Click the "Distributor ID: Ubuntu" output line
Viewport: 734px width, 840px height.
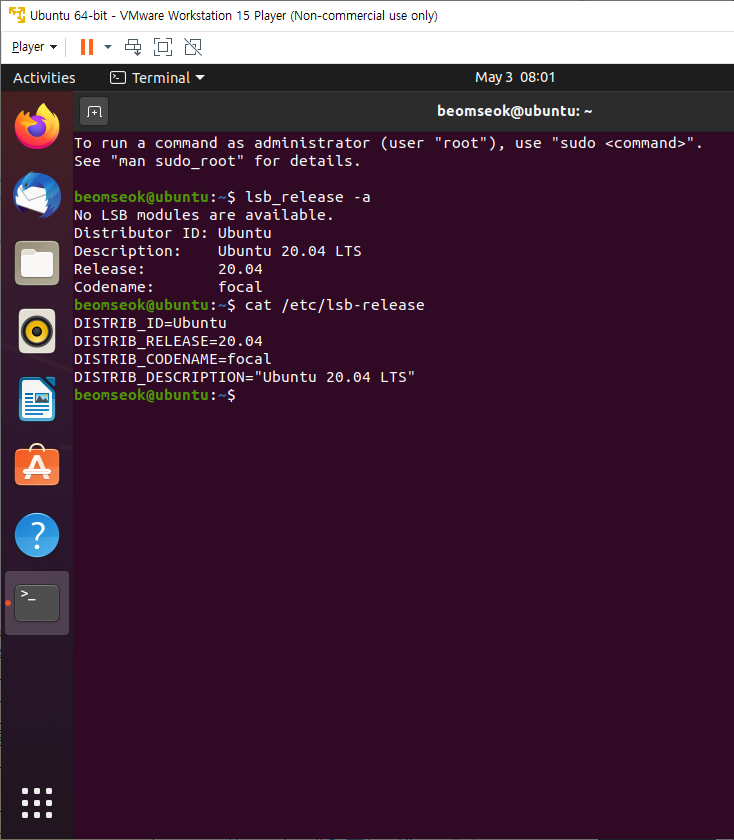tap(173, 233)
